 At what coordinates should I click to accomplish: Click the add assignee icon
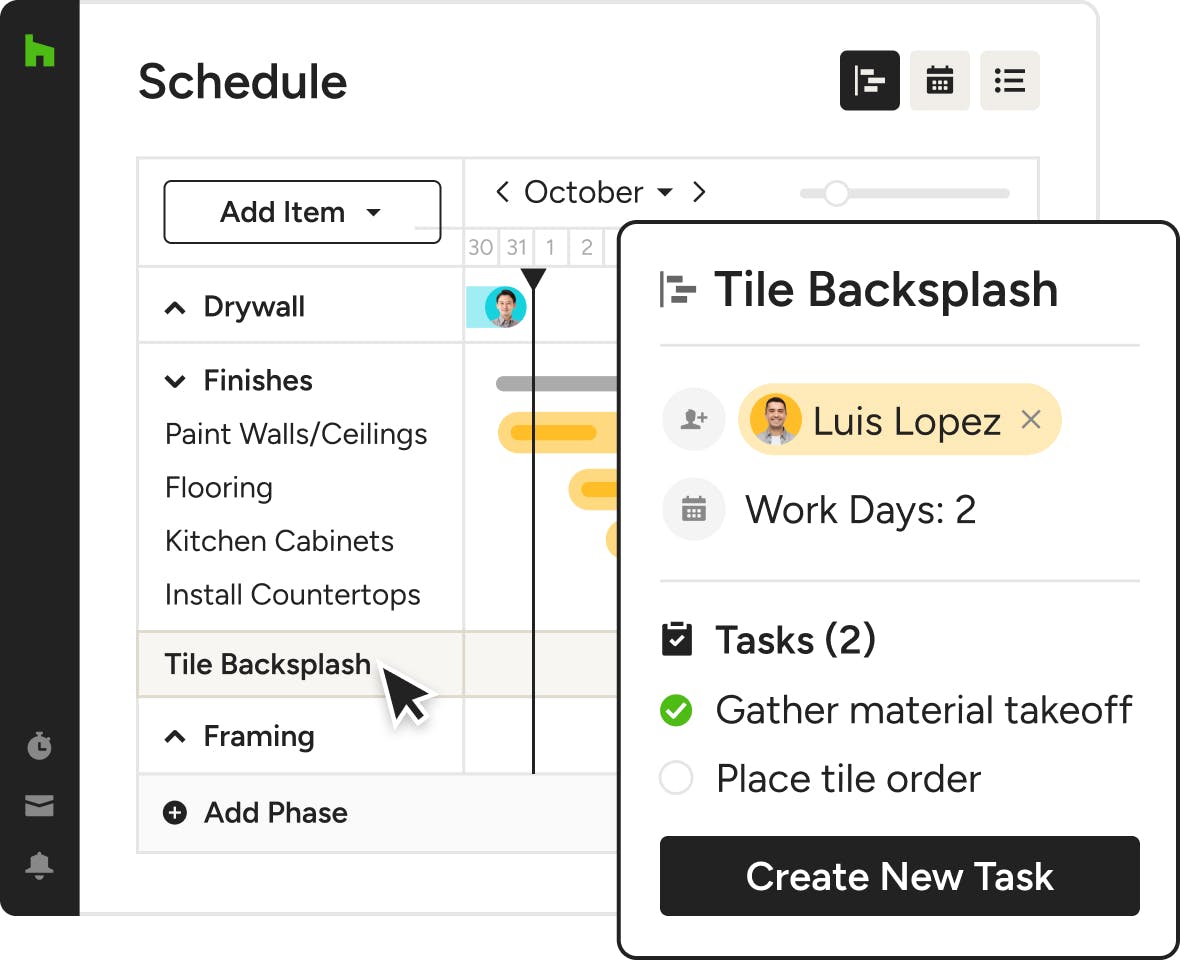coord(693,420)
